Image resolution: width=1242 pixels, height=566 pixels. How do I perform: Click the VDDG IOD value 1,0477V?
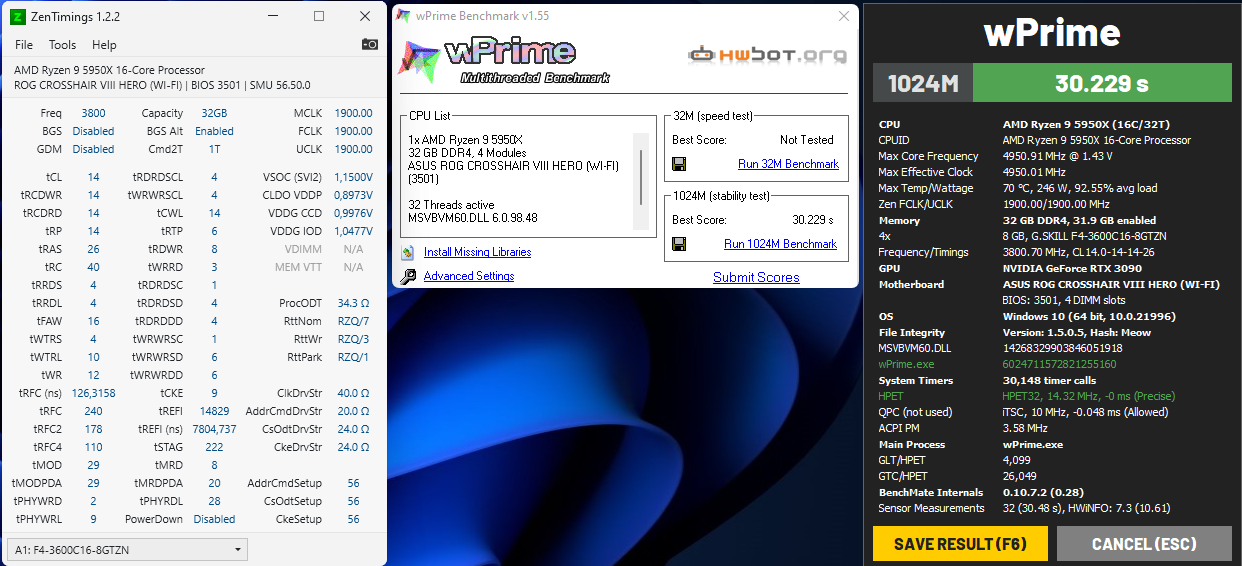coord(353,231)
